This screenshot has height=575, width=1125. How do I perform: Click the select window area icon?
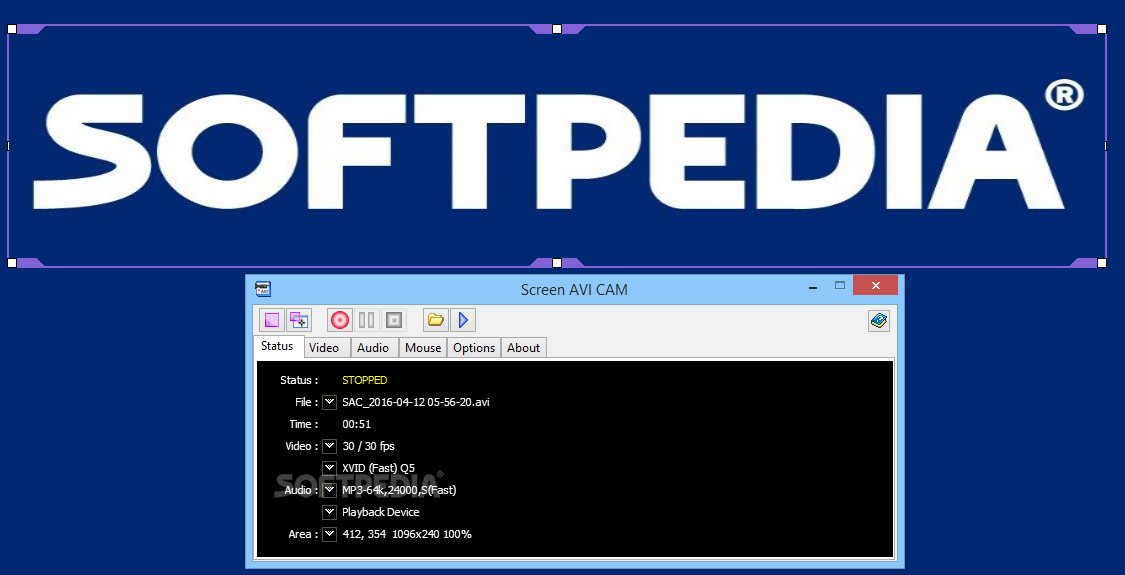coord(298,319)
